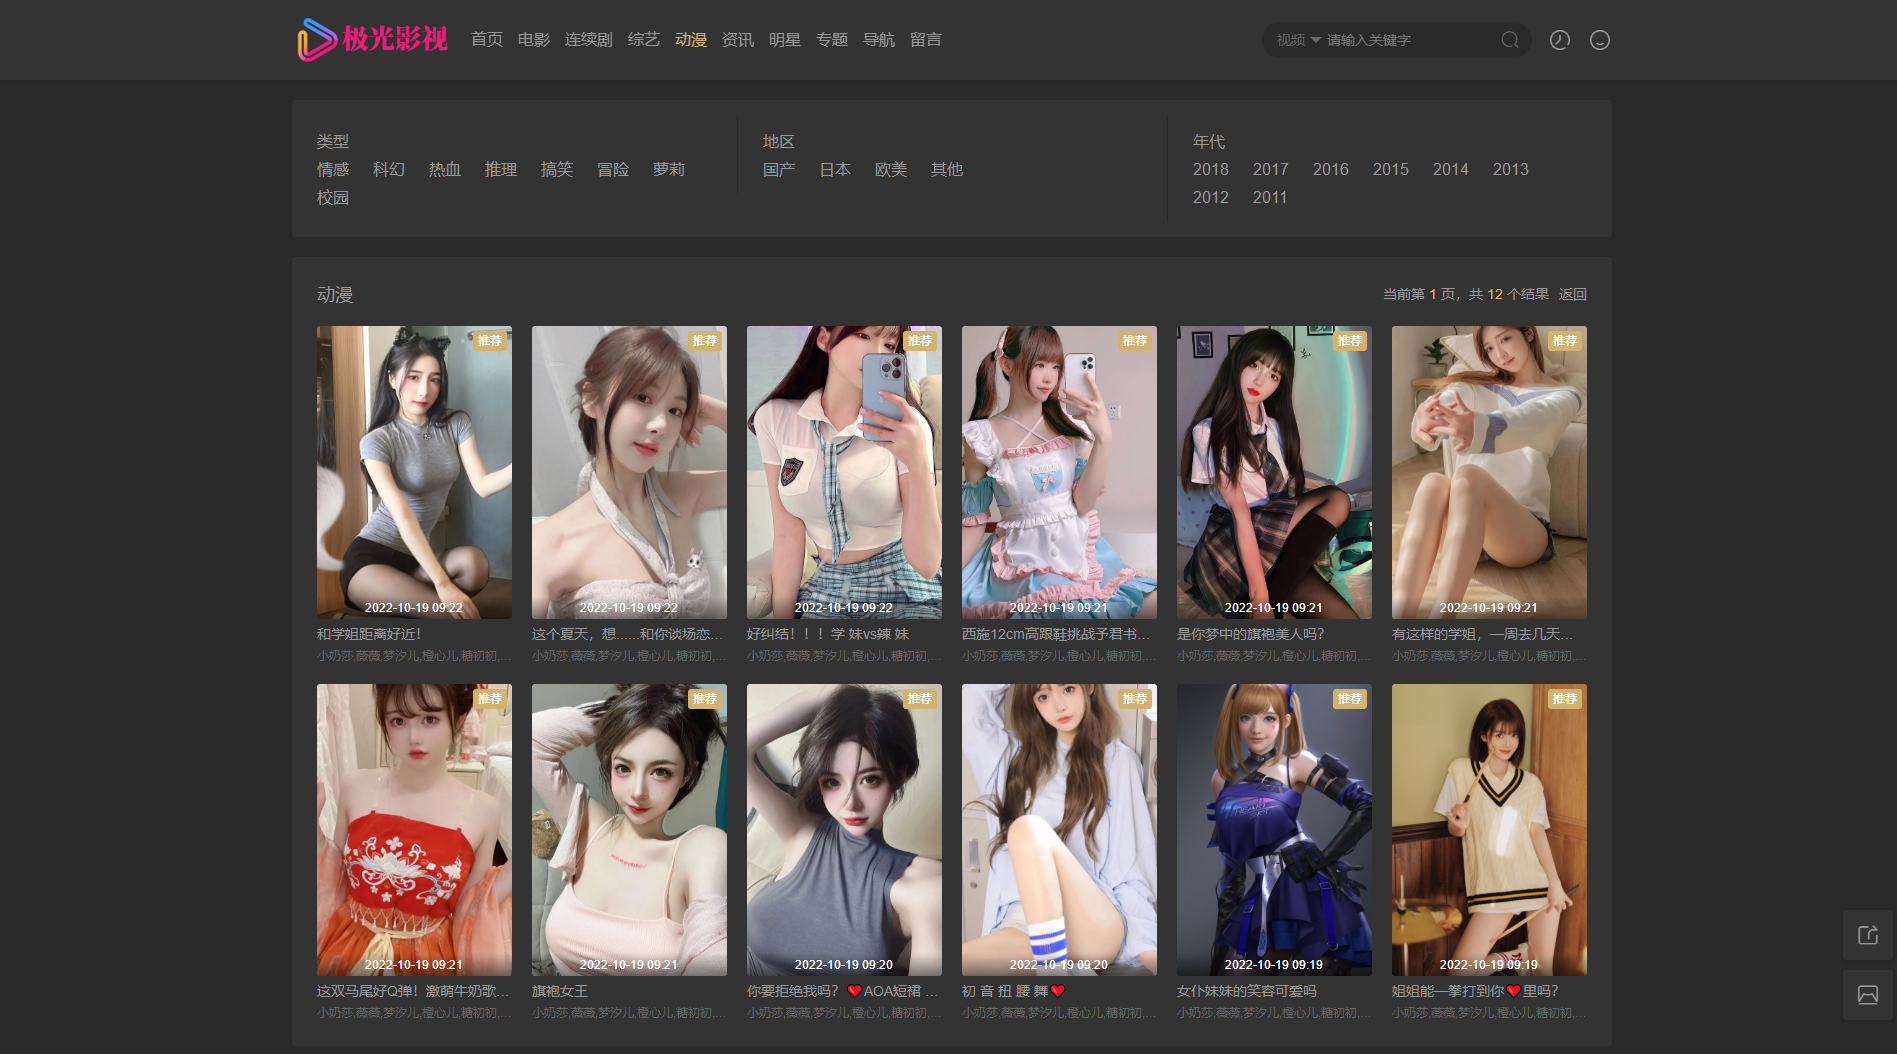Viewport: 1897px width, 1054px height.
Task: Open the 留言 page
Action: 925,40
